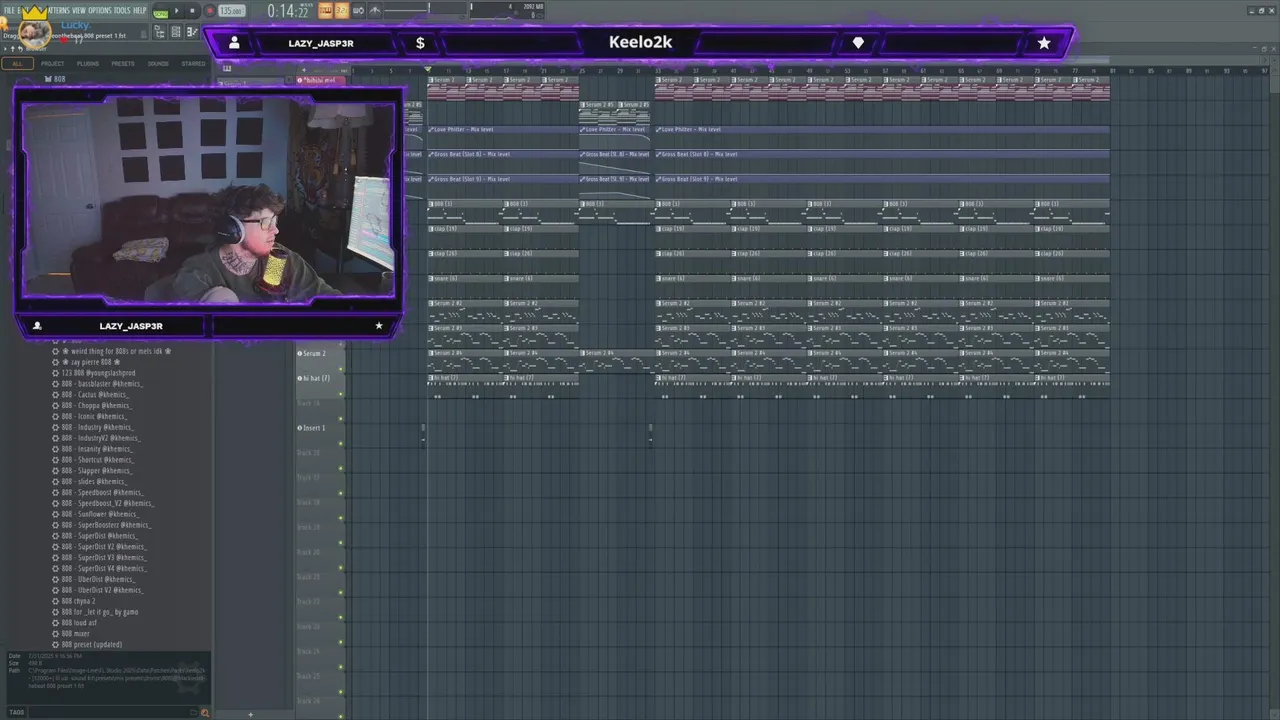Toggle the orange countdown 3-2-1 button
Viewport: 1280px width, 720px height.
[x=341, y=10]
